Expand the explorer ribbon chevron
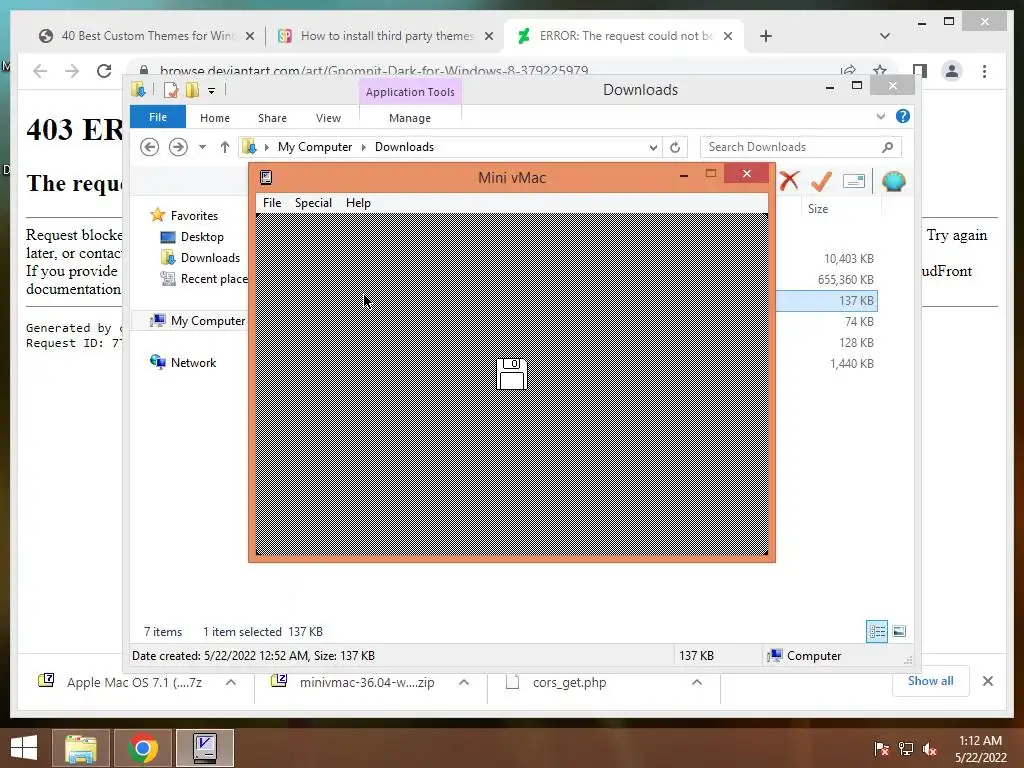The image size is (1024, 768). coord(880,116)
